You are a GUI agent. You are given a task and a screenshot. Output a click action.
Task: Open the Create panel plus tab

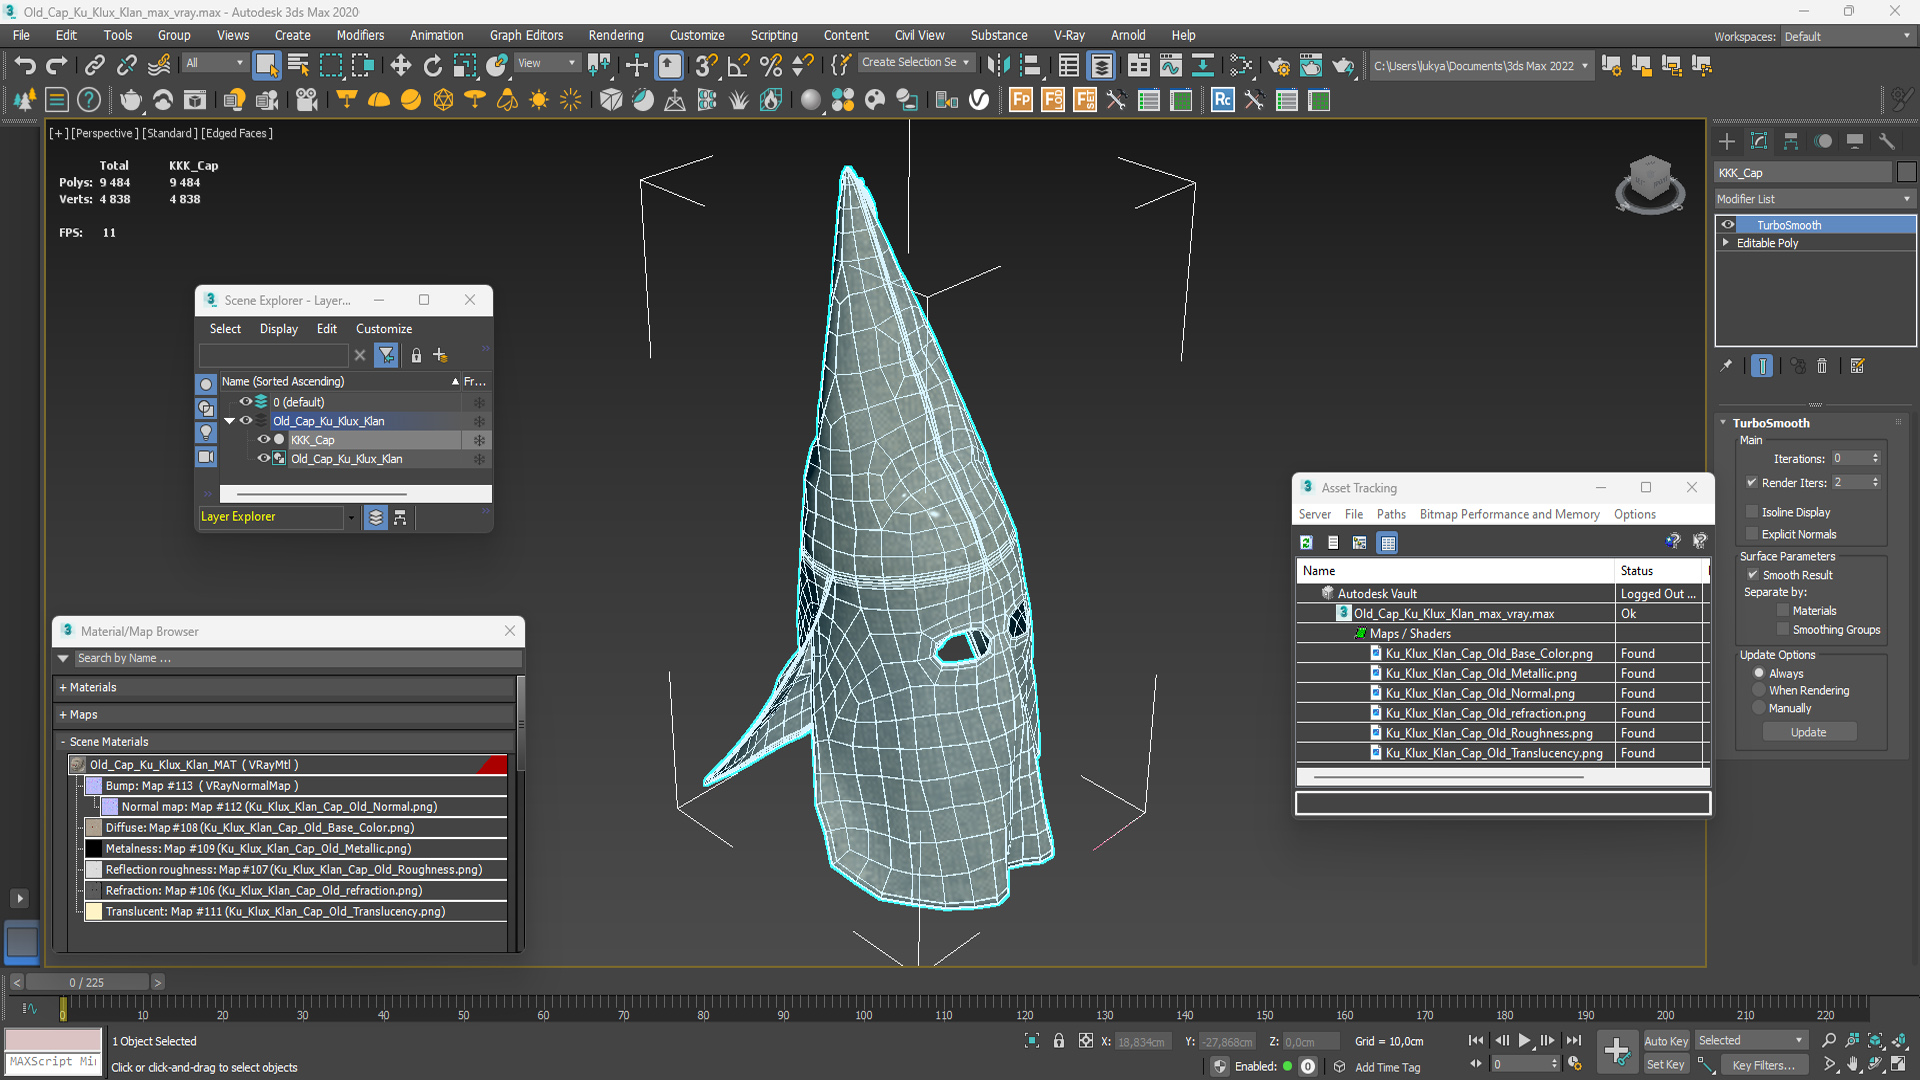click(x=1727, y=141)
